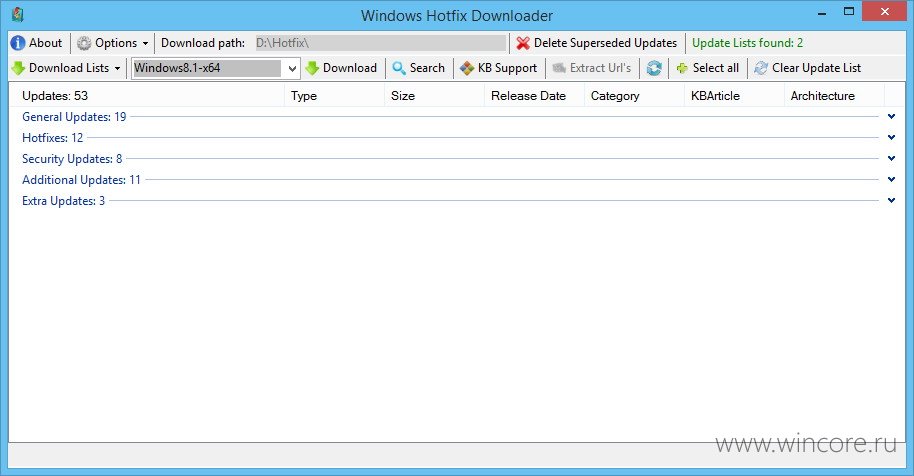Click Select all with plus icon
Screen dimensions: 914x476
coord(707,68)
